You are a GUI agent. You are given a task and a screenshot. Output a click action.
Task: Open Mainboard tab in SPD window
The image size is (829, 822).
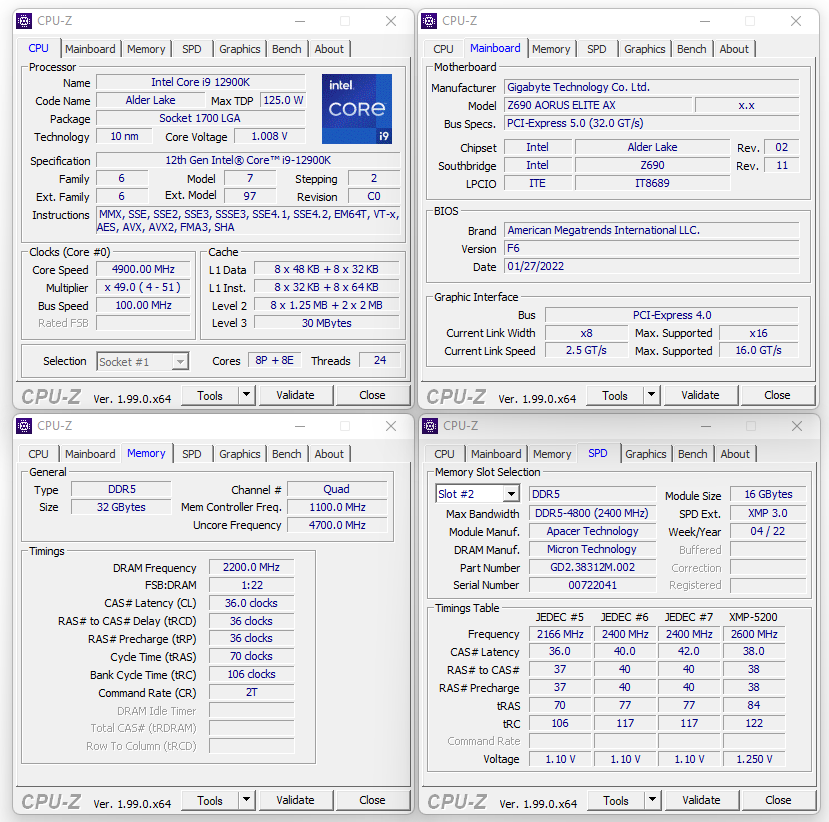496,454
